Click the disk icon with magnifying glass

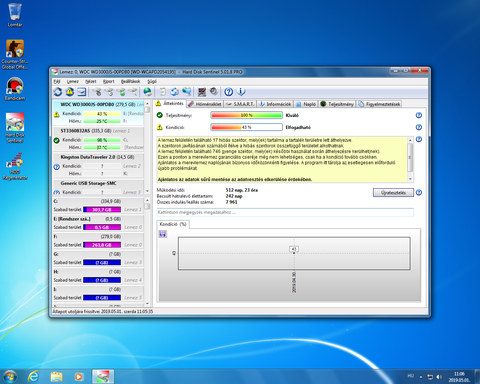(x=133, y=92)
